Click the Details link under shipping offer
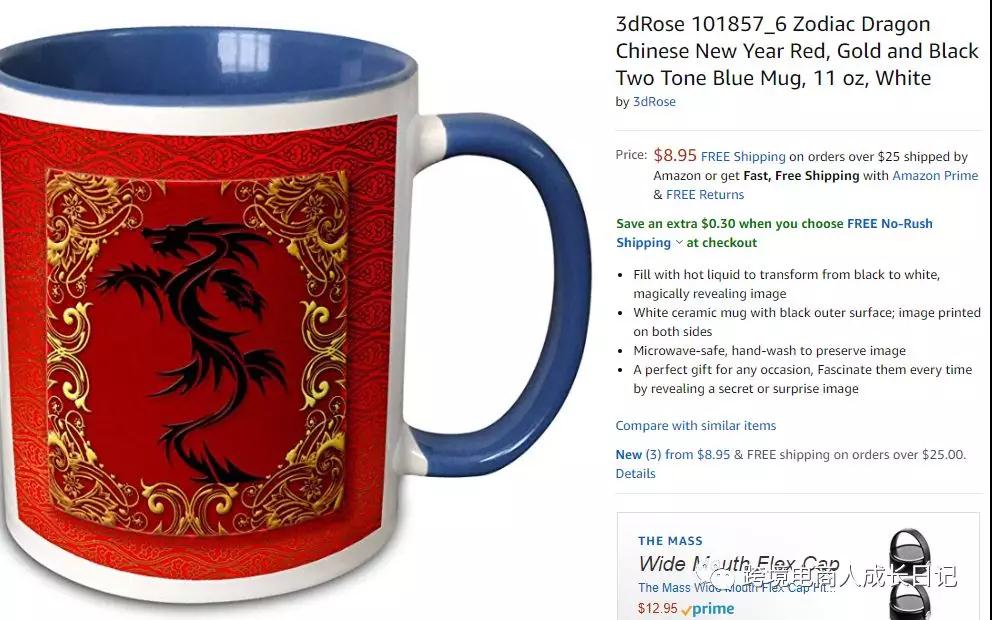 (x=635, y=473)
